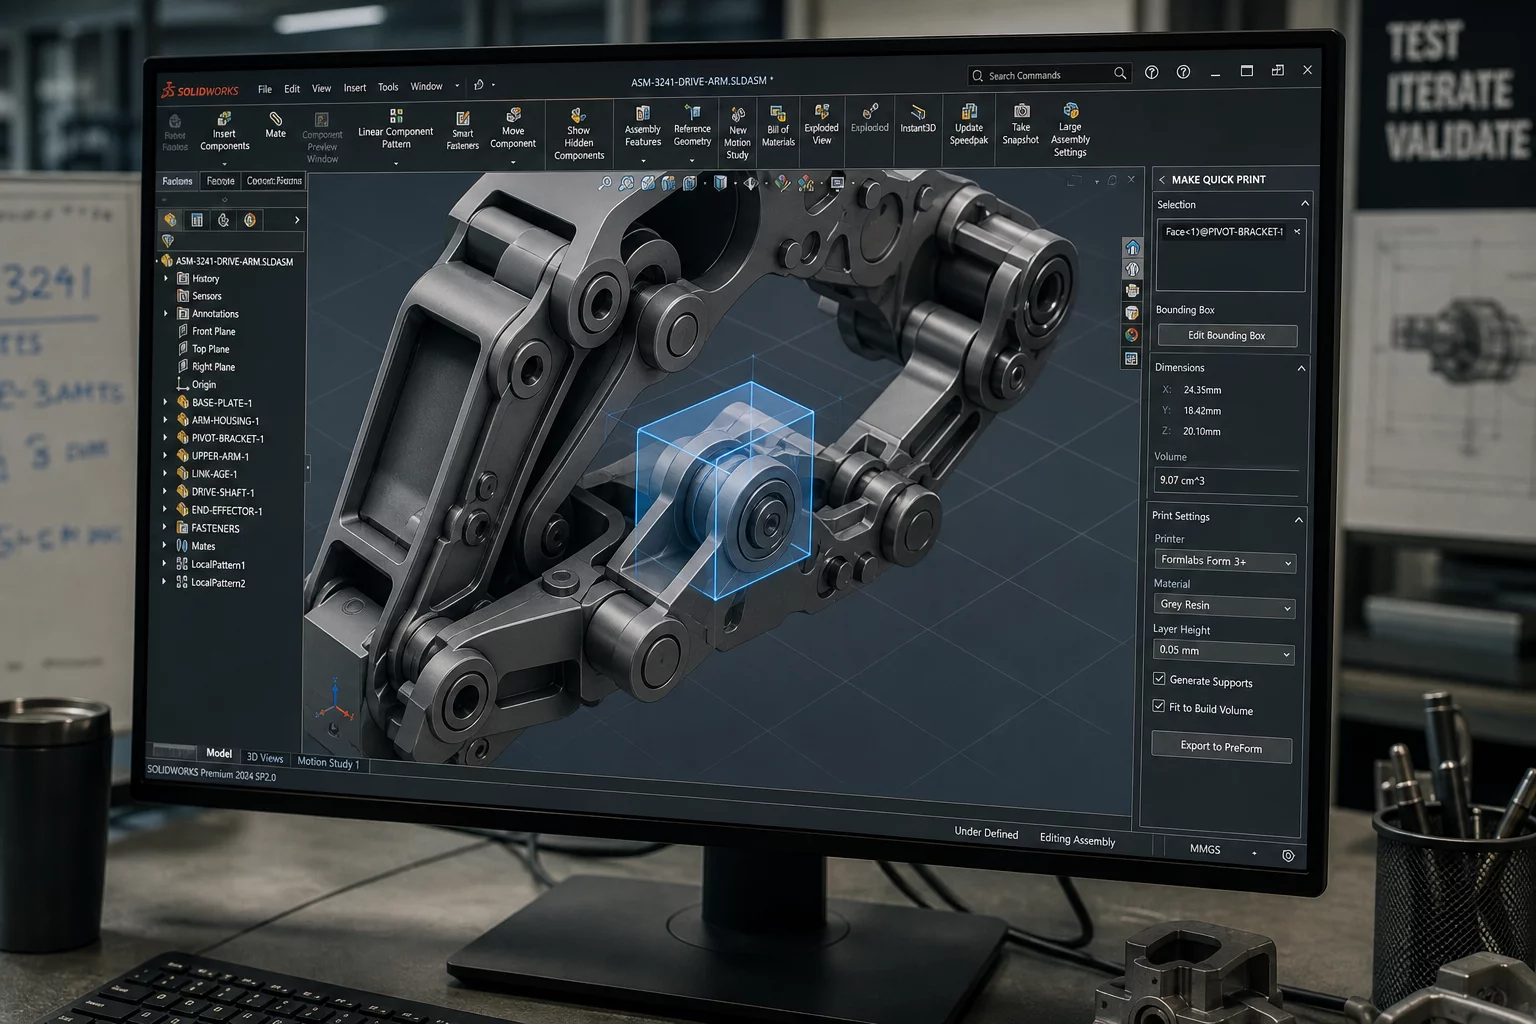1536x1024 pixels.
Task: Uncheck Fit to Build Volume checkbox
Action: pyautogui.click(x=1159, y=706)
